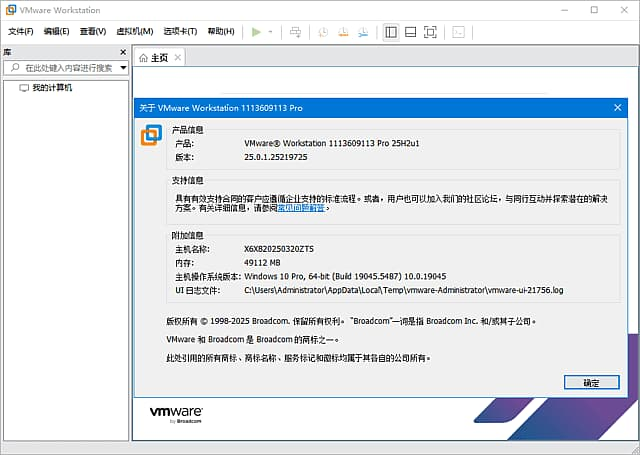The width and height of the screenshot is (640, 455).
Task: Click the green power-on play button
Action: 256,32
